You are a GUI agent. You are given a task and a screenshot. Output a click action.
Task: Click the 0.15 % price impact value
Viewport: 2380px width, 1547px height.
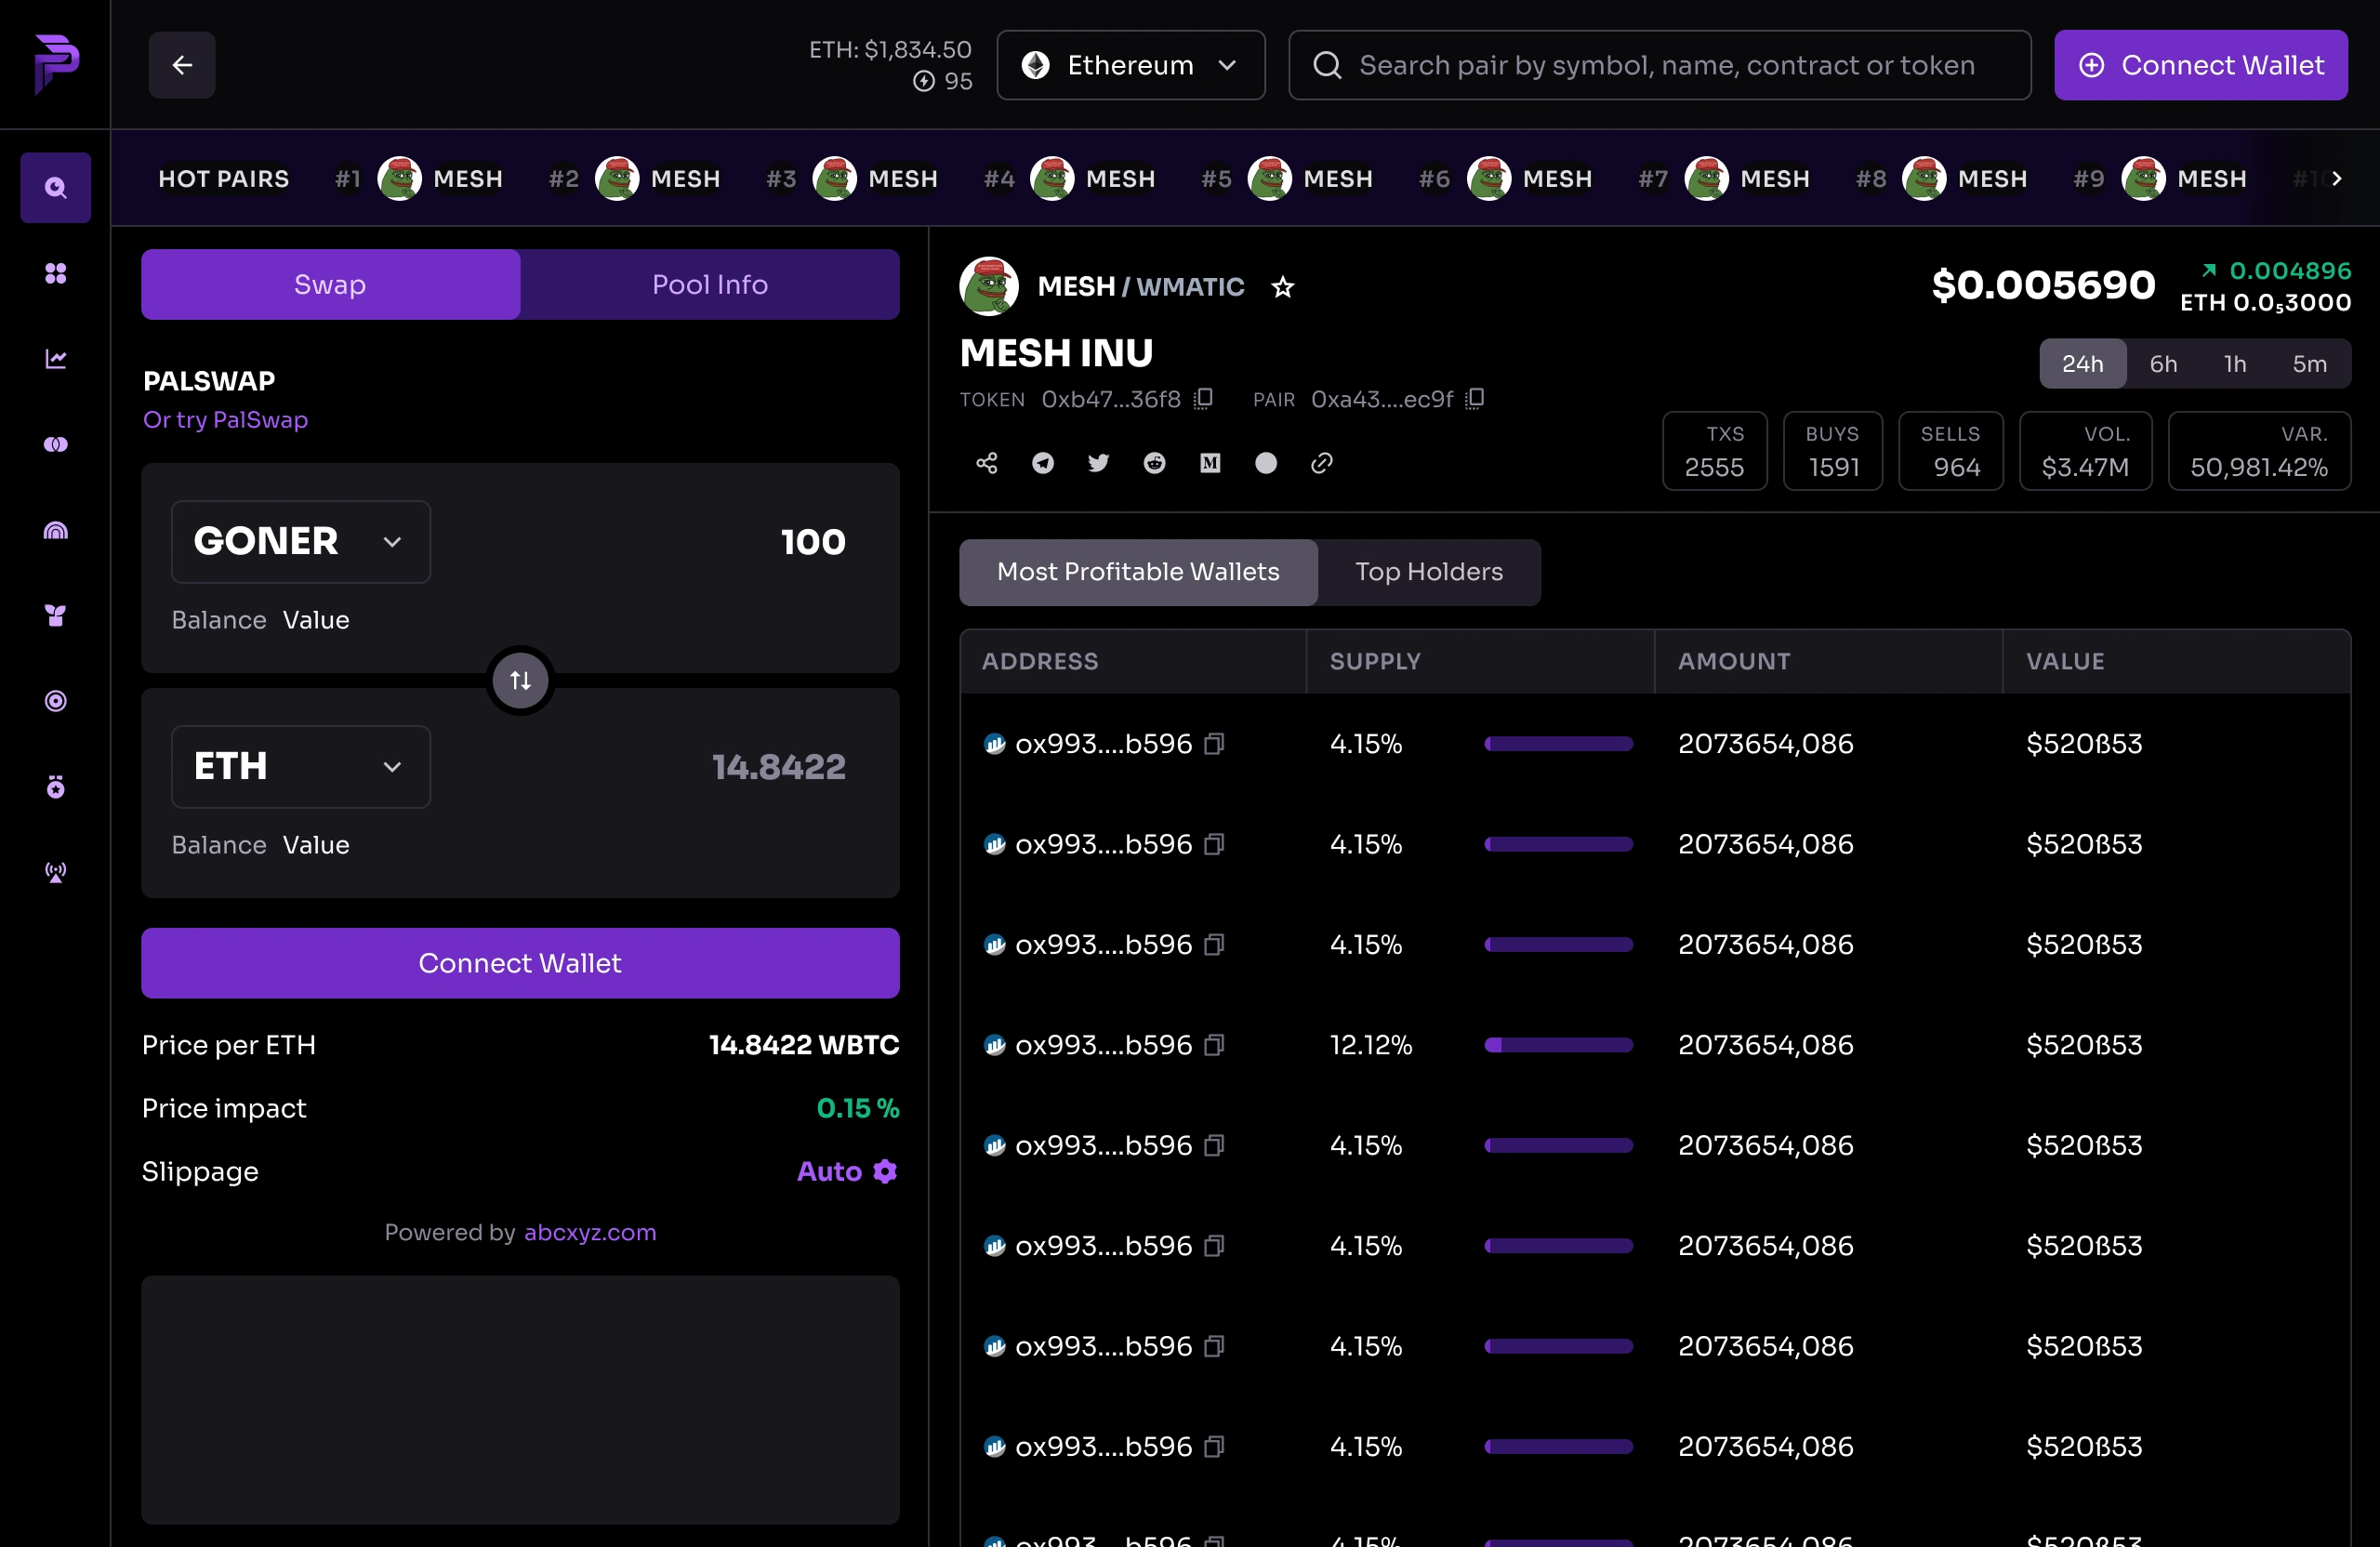[x=857, y=1108]
